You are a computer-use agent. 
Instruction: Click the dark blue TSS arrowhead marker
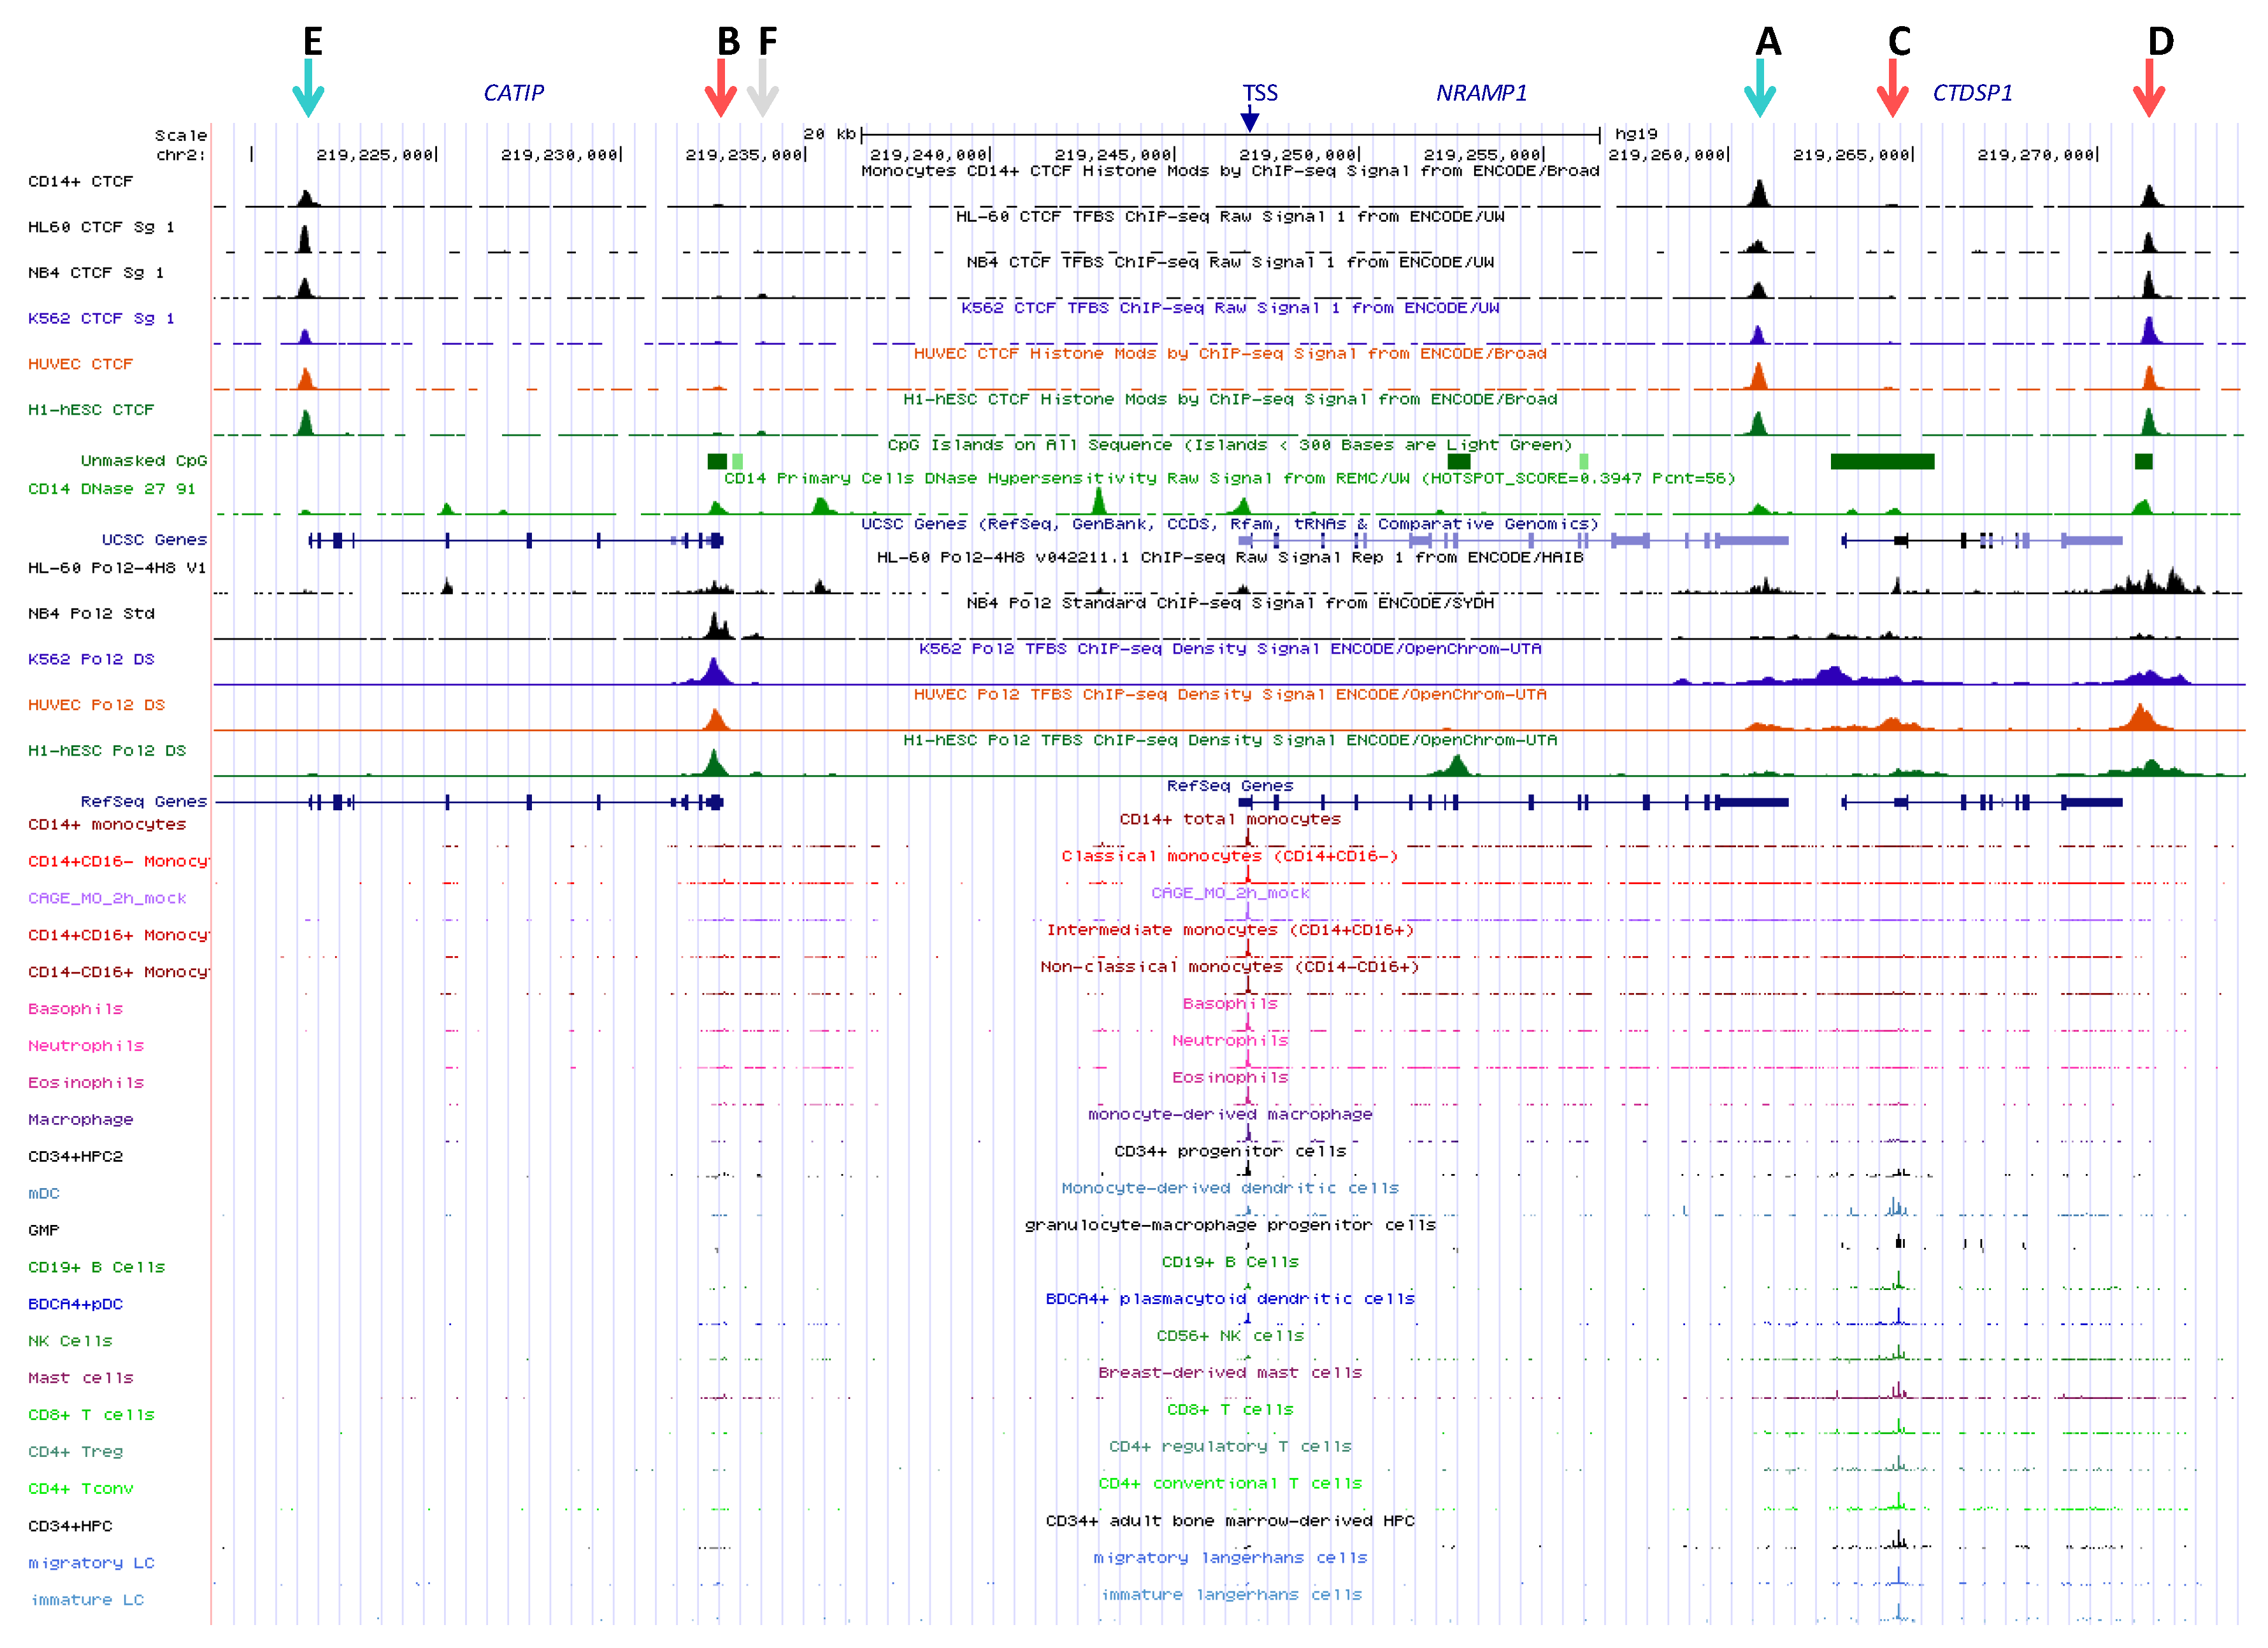[1249, 121]
